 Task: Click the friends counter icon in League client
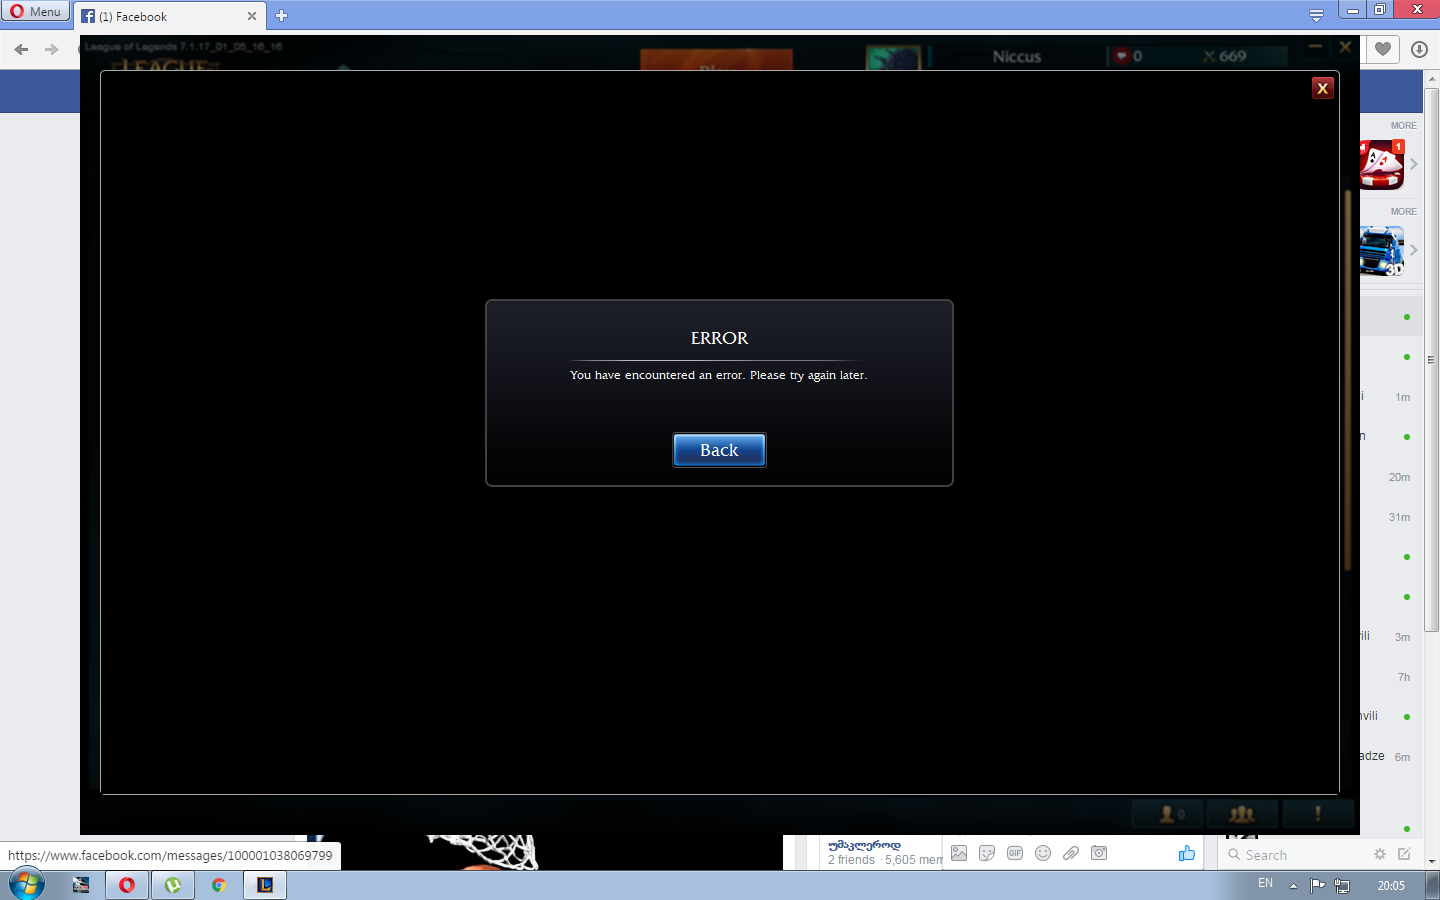point(1166,814)
